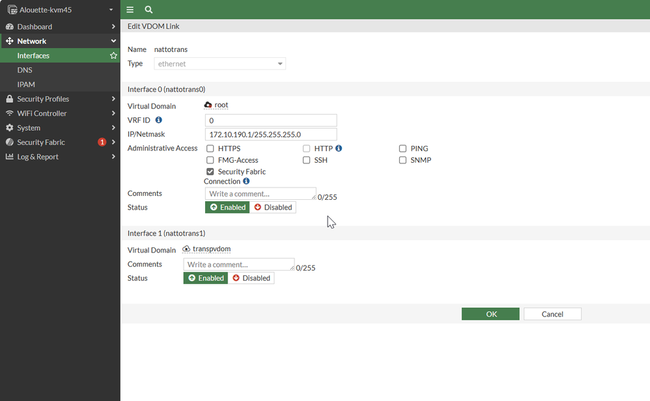Screen dimensions: 650x401
Task: Click the transpvdom virtual domain link
Action: [x=211, y=249]
